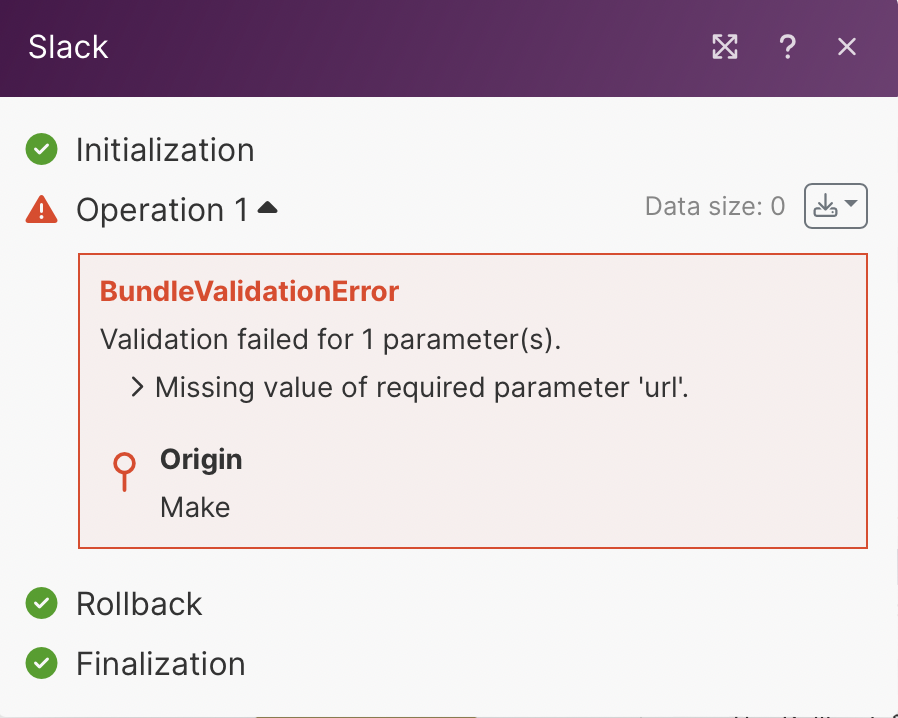Select the Initialization step label
898x718 pixels.
click(165, 150)
